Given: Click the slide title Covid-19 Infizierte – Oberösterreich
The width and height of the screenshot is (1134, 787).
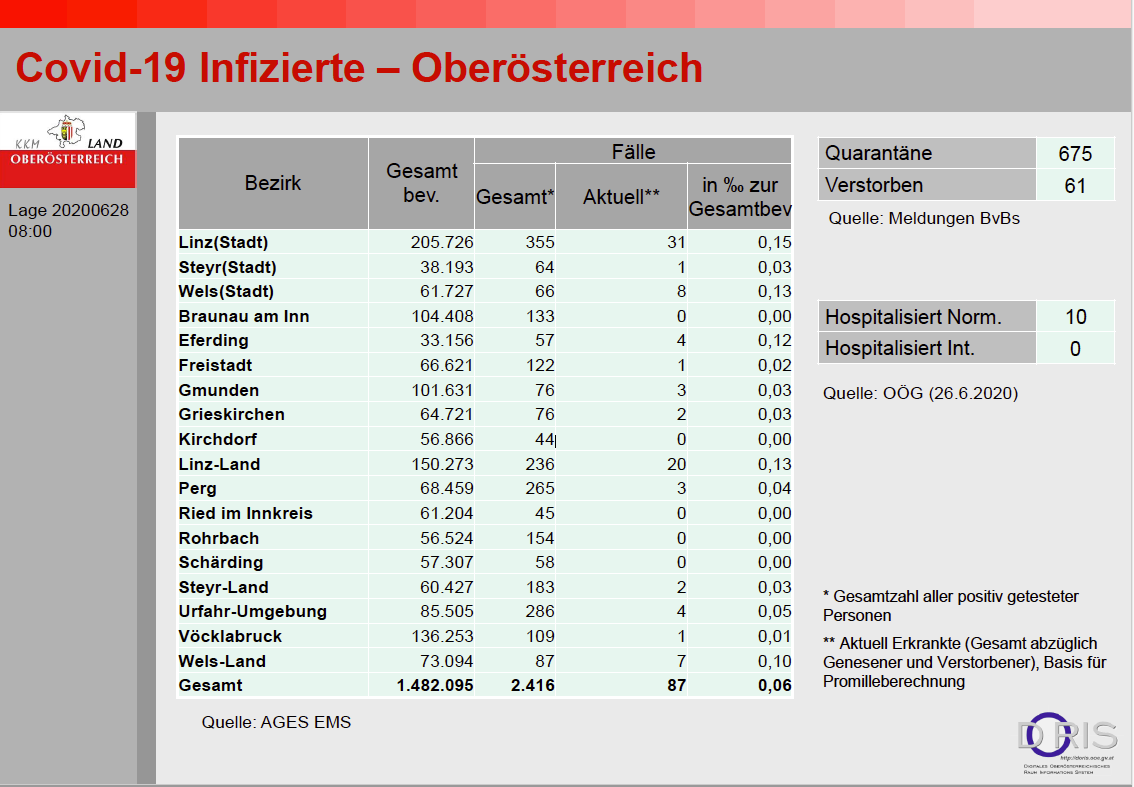Looking at the screenshot, I should coord(359,68).
